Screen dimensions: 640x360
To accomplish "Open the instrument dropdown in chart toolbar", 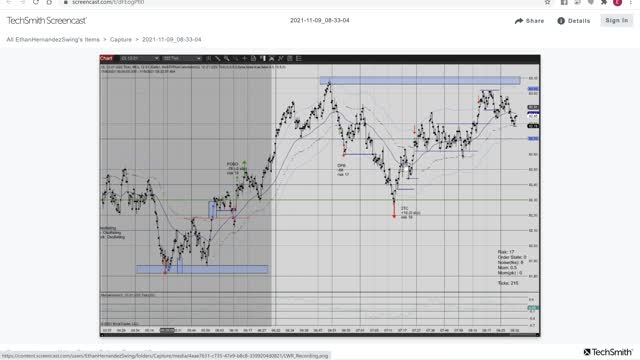I will [x=139, y=59].
